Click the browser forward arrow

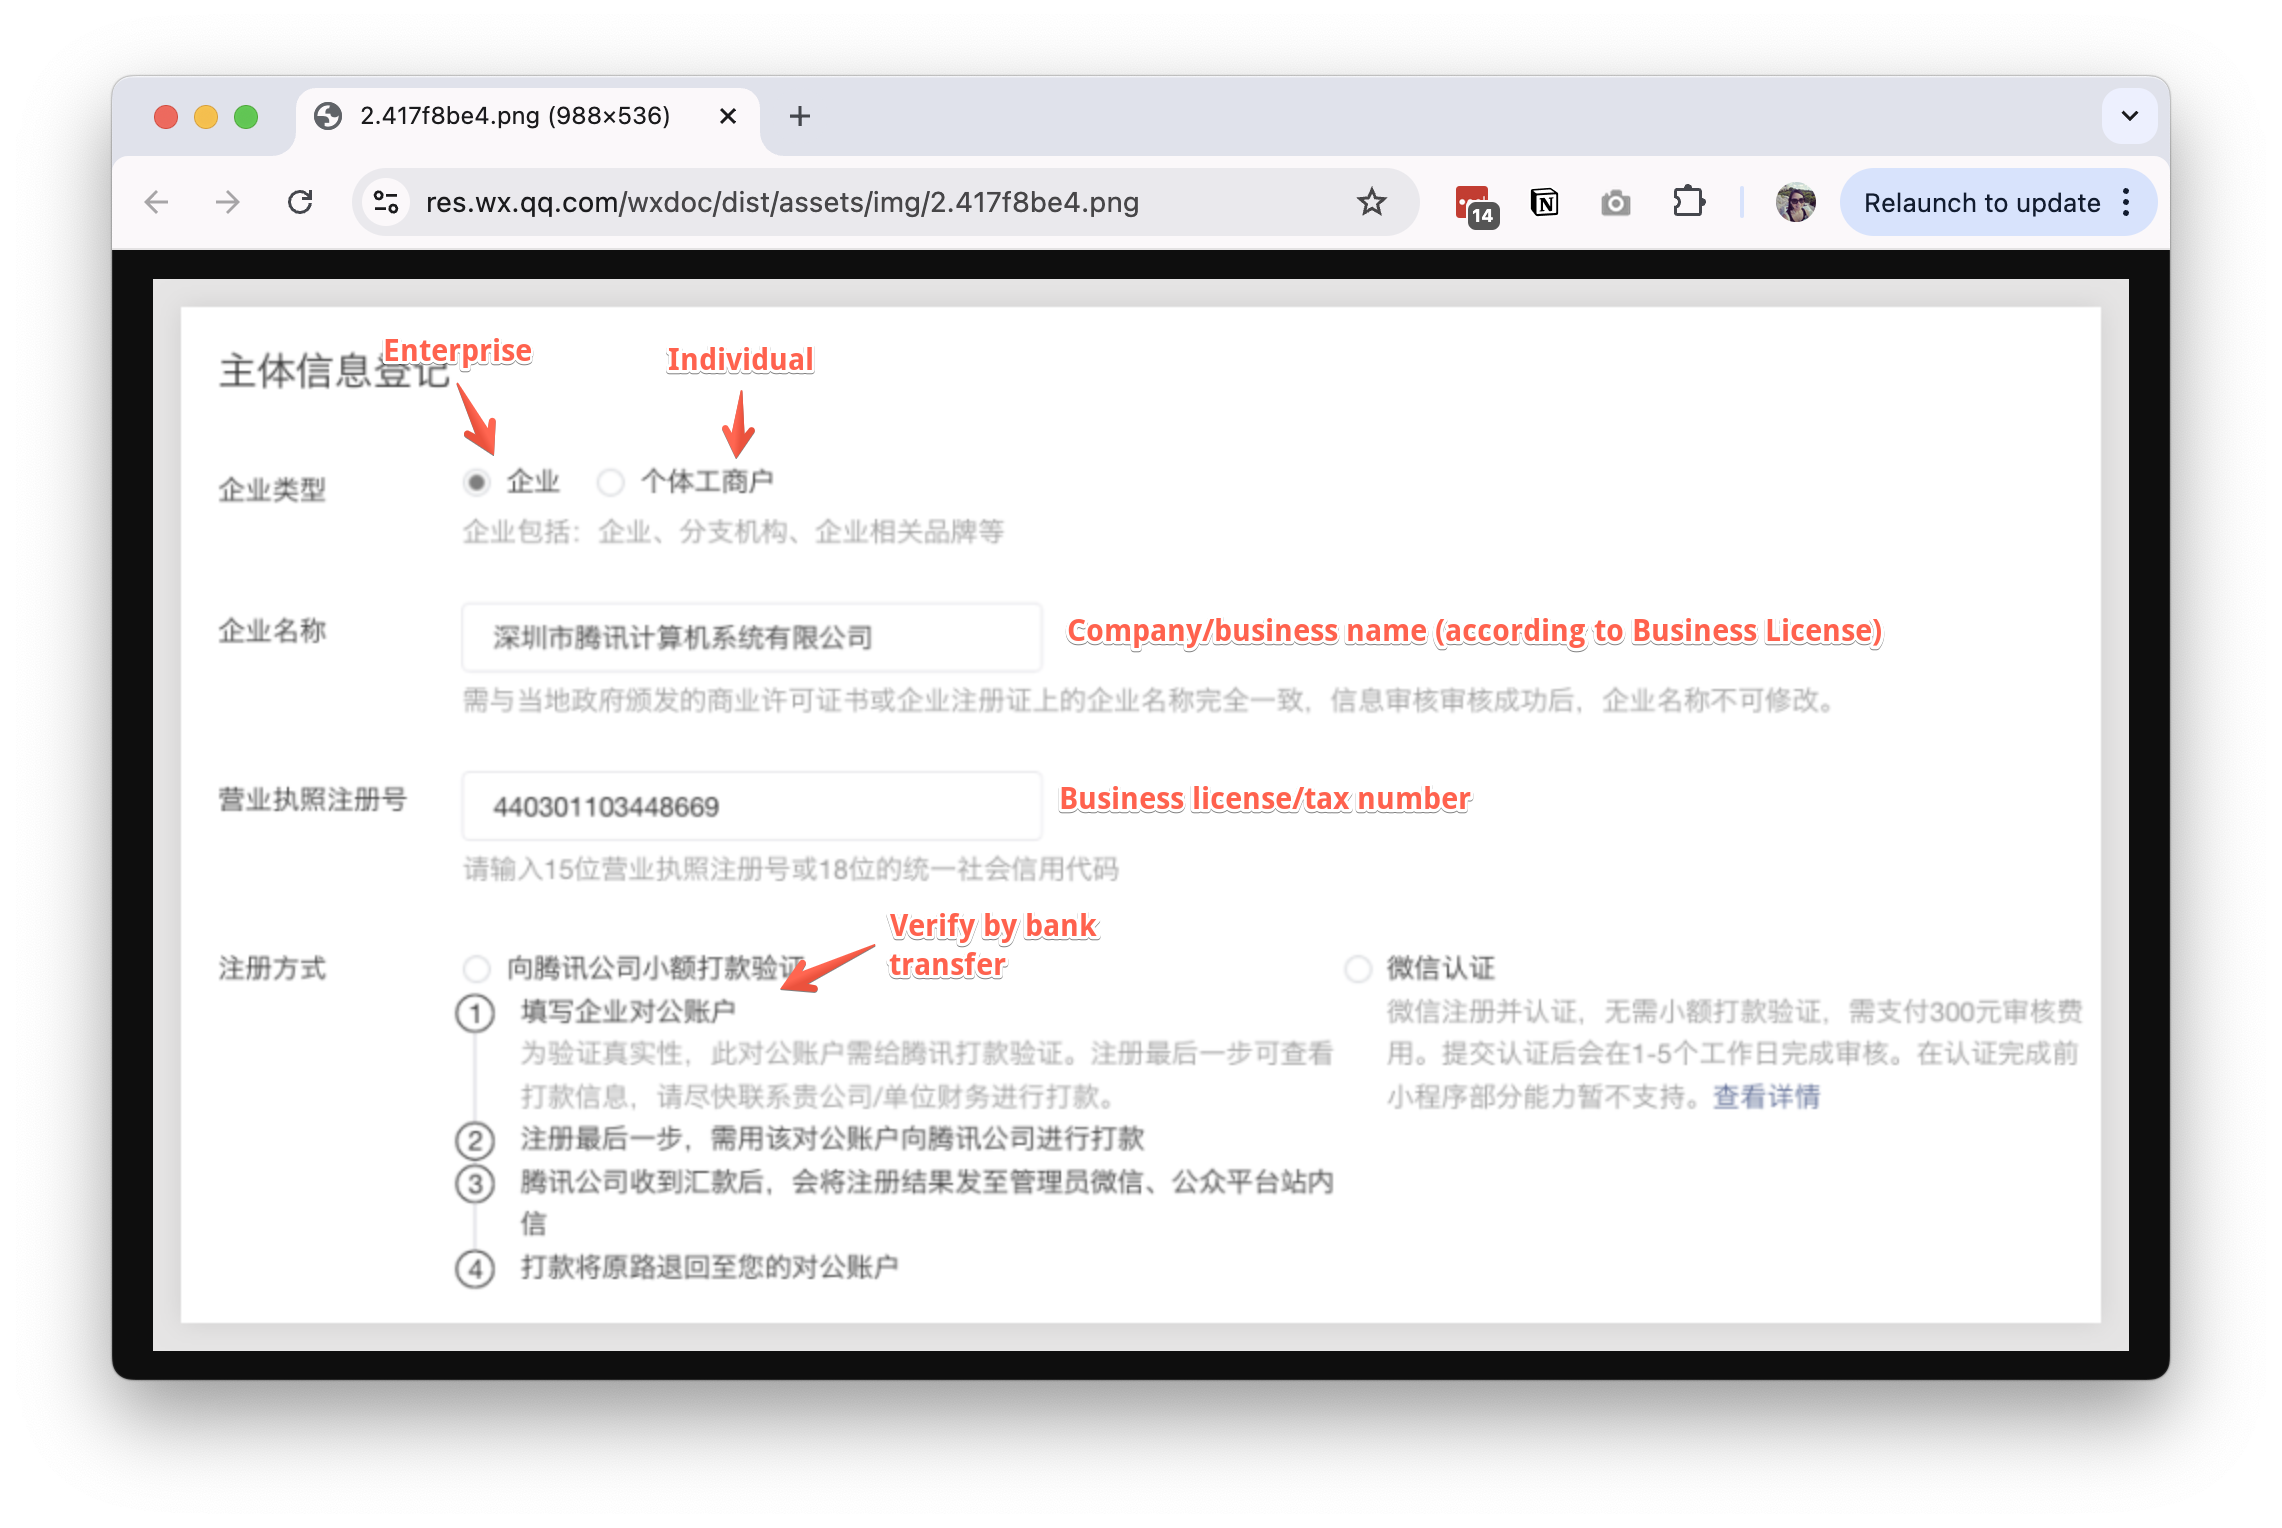point(228,202)
